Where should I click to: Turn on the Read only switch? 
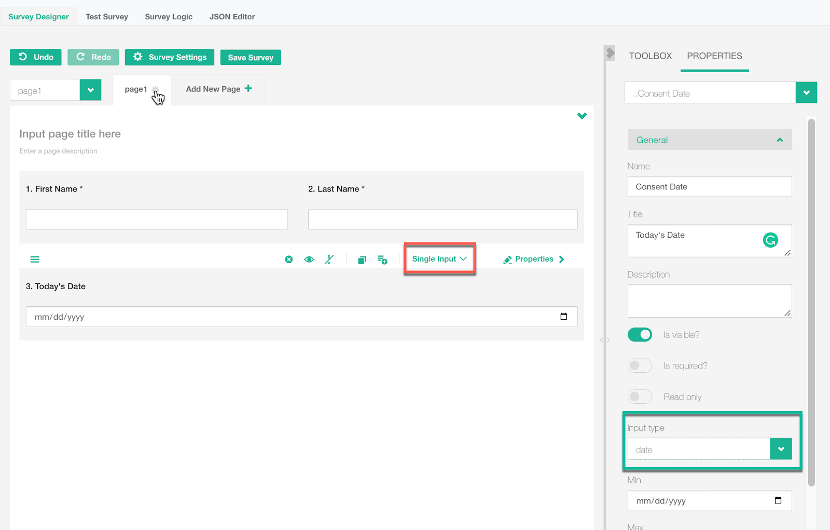pos(639,397)
